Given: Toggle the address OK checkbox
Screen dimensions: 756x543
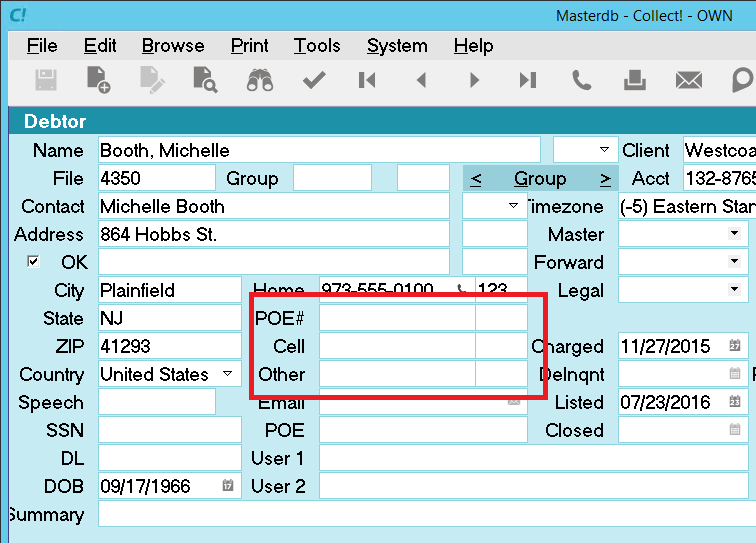Looking at the screenshot, I should [x=34, y=262].
